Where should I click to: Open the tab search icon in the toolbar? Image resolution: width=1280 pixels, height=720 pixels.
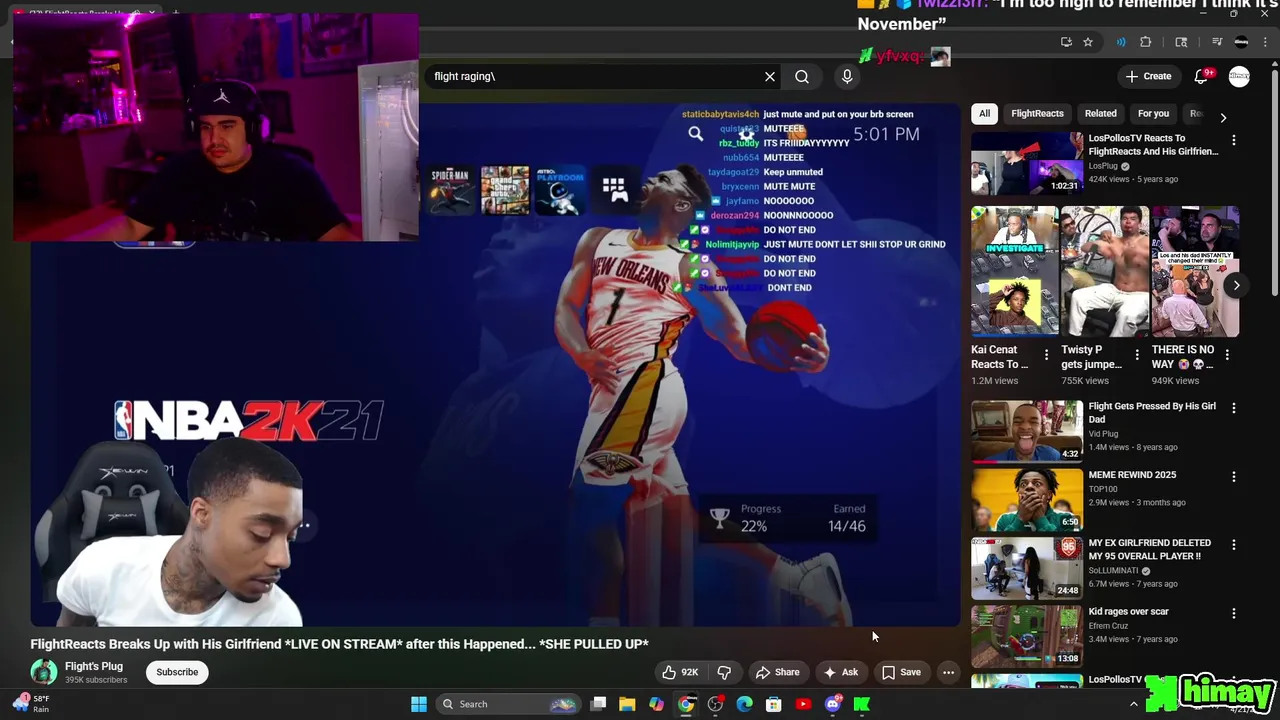[1181, 42]
